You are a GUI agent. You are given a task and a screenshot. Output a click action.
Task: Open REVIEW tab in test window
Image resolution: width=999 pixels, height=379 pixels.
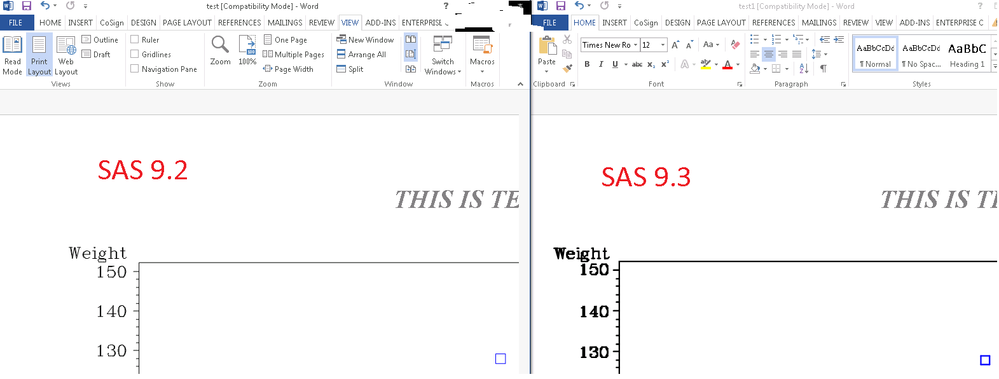(x=322, y=22)
